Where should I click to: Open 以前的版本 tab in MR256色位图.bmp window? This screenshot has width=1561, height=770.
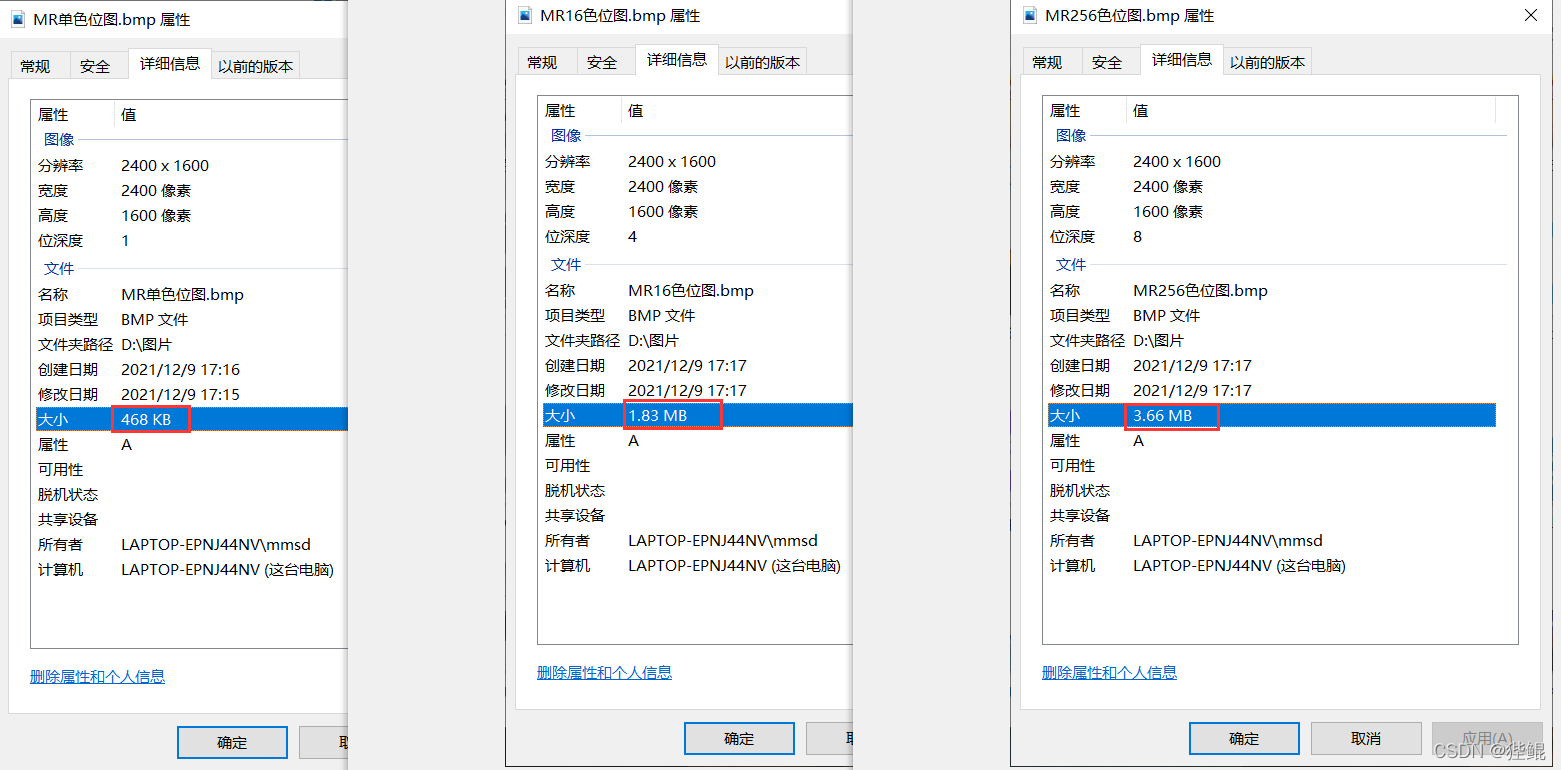1268,62
